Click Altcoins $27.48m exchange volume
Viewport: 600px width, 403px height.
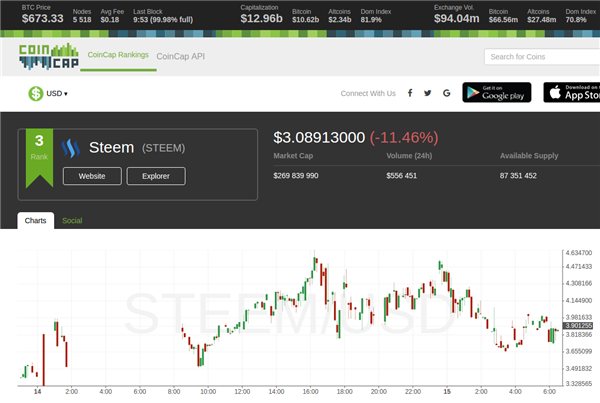(541, 16)
